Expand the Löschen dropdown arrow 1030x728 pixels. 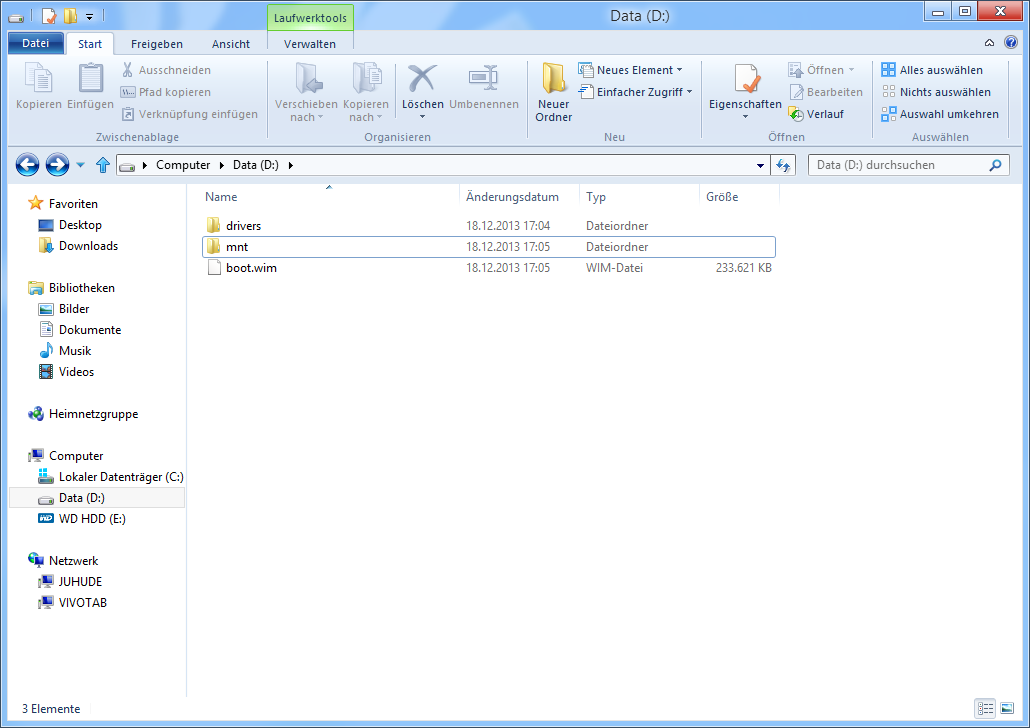[422, 117]
